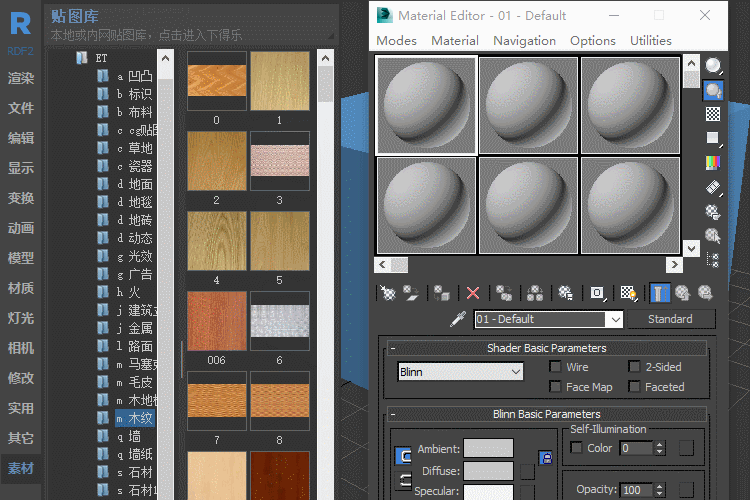The image size is (750, 500).
Task: Open the Video Color Check icon
Action: [x=713, y=162]
